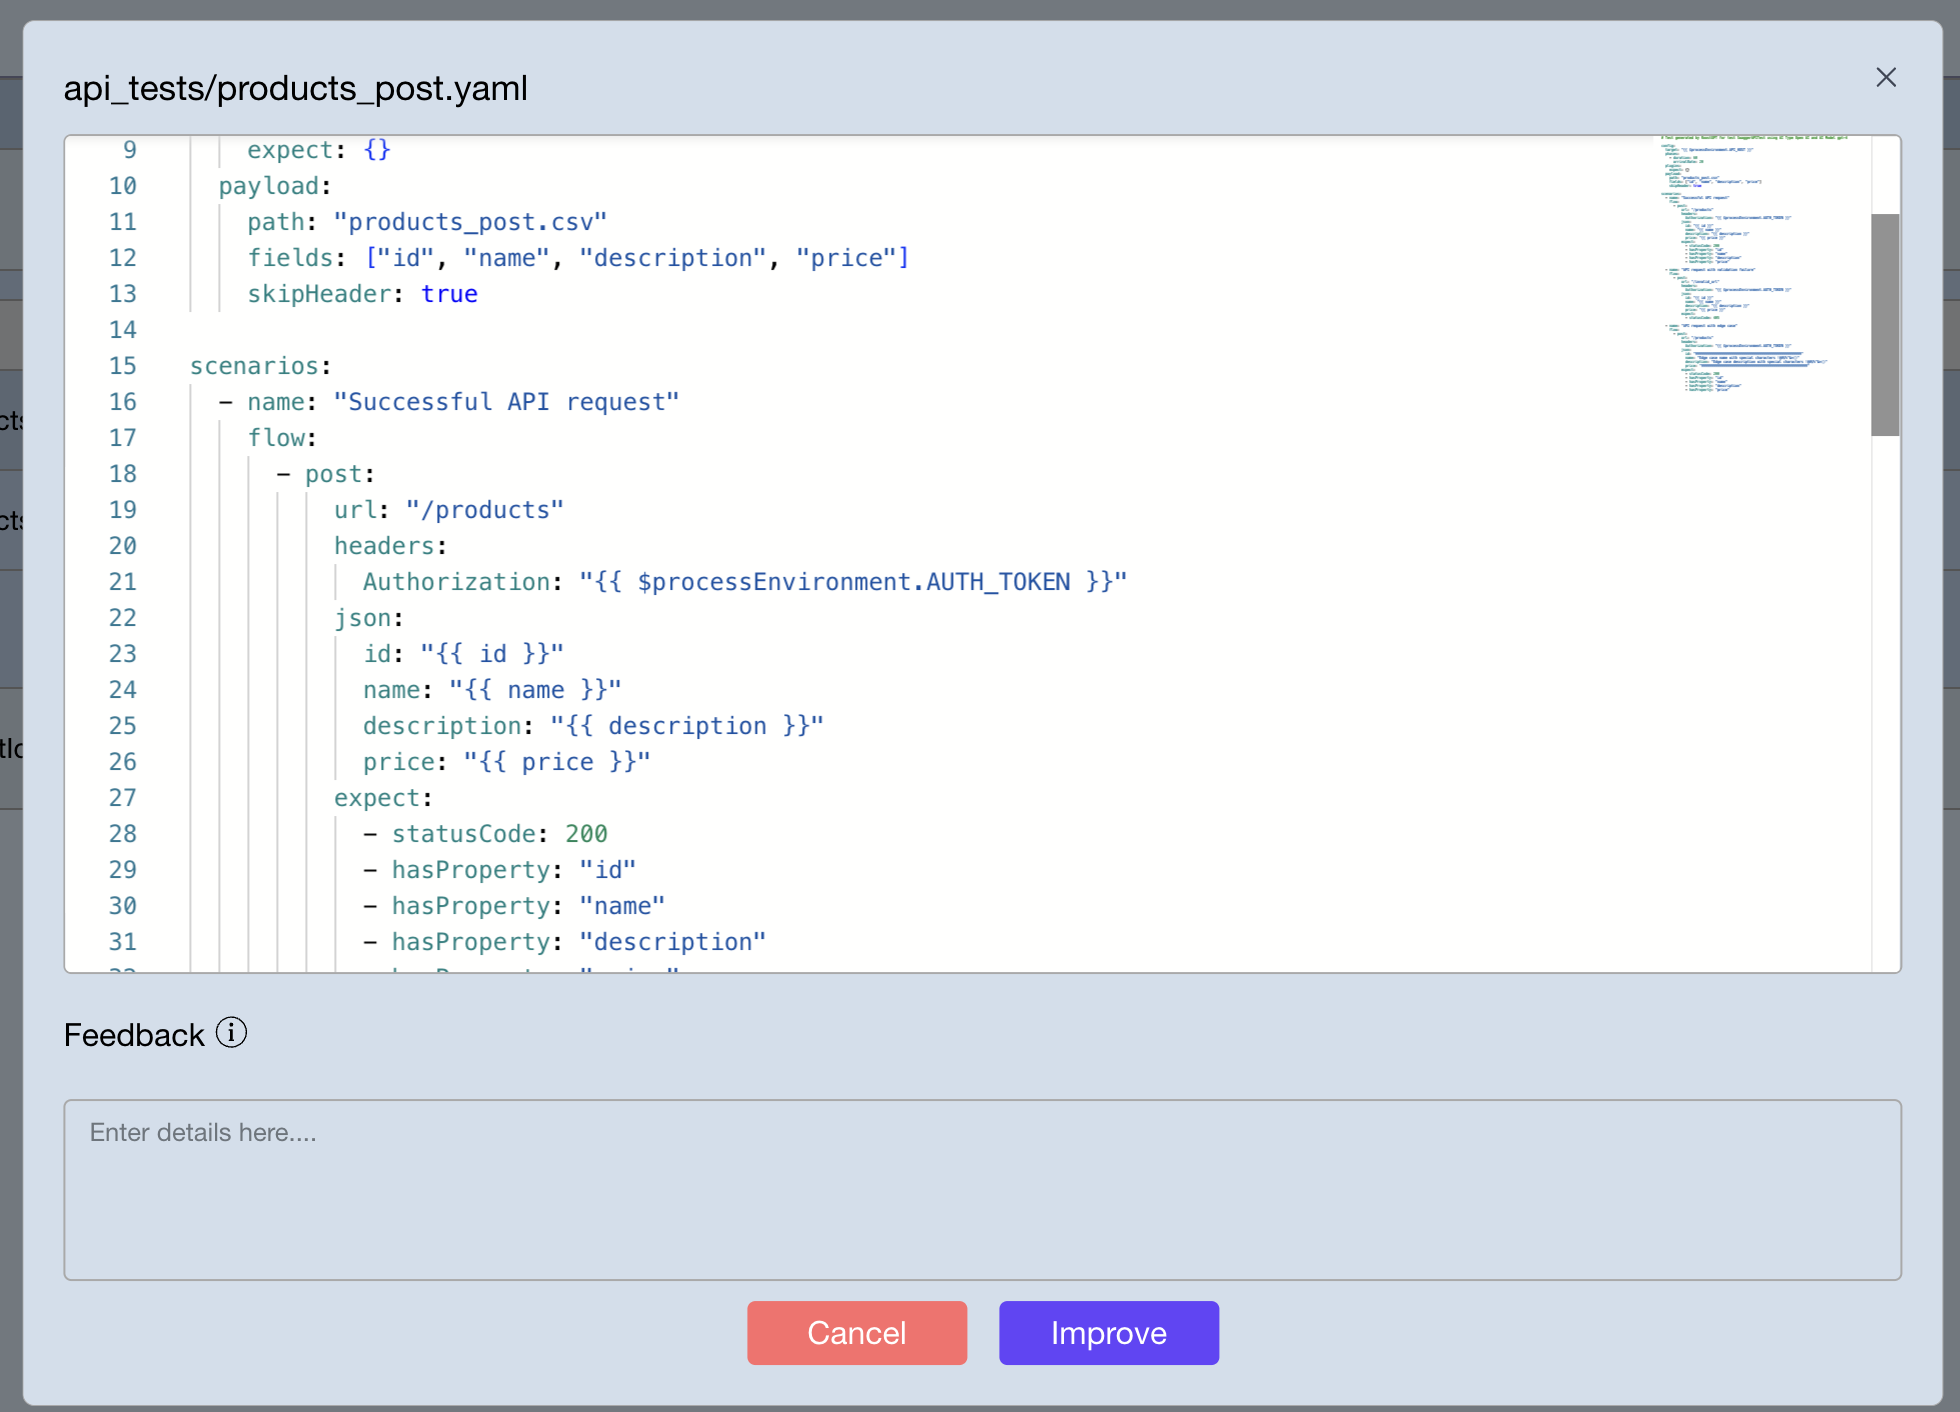1960x1412 pixels.
Task: Place cursor on the skipHeader true value
Action: pyautogui.click(x=449, y=293)
